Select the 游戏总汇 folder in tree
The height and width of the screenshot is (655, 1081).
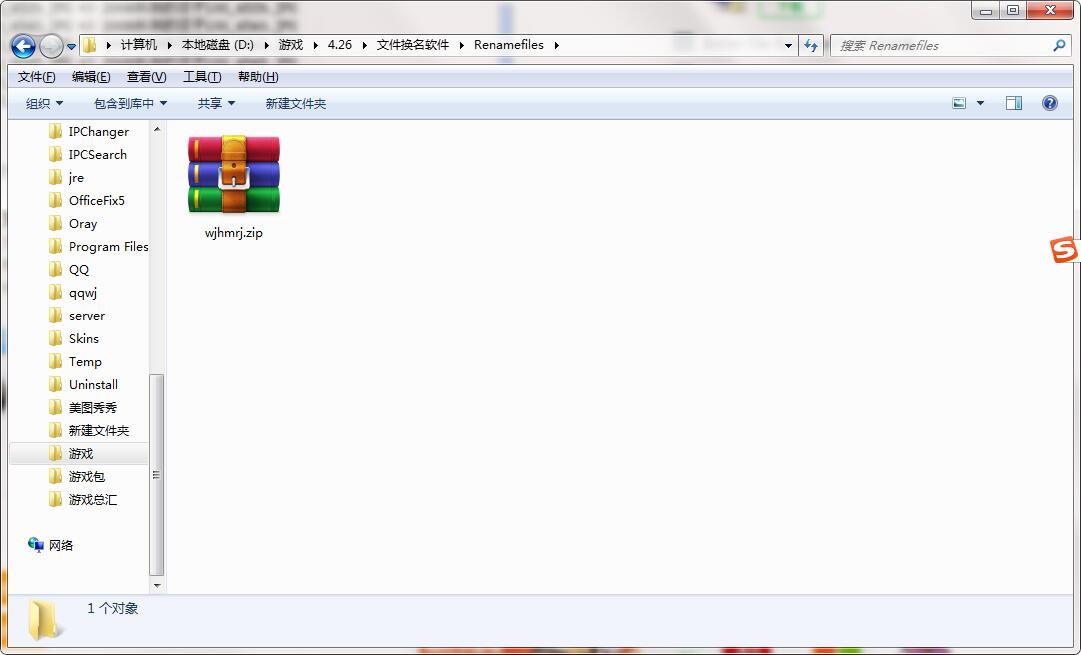(92, 499)
